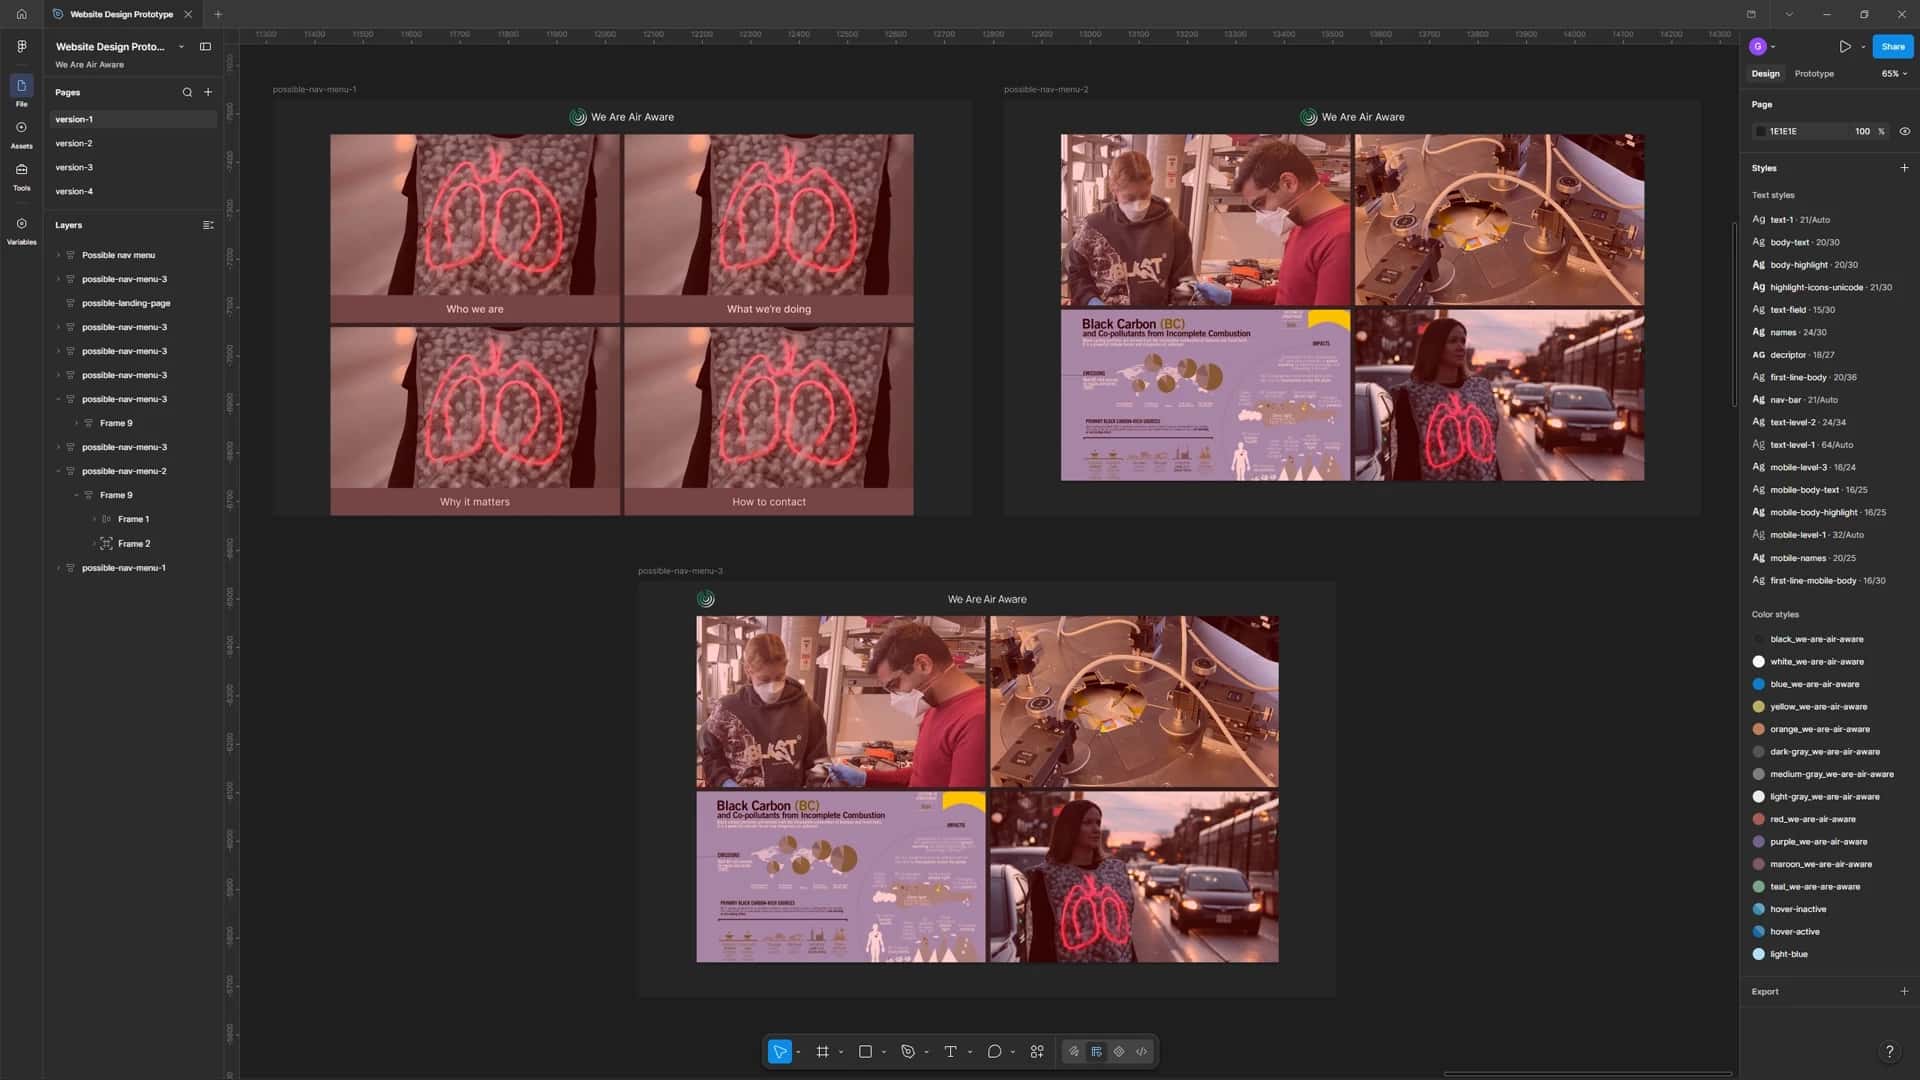
Task: Click the layers panel options icon
Action: pos(208,225)
